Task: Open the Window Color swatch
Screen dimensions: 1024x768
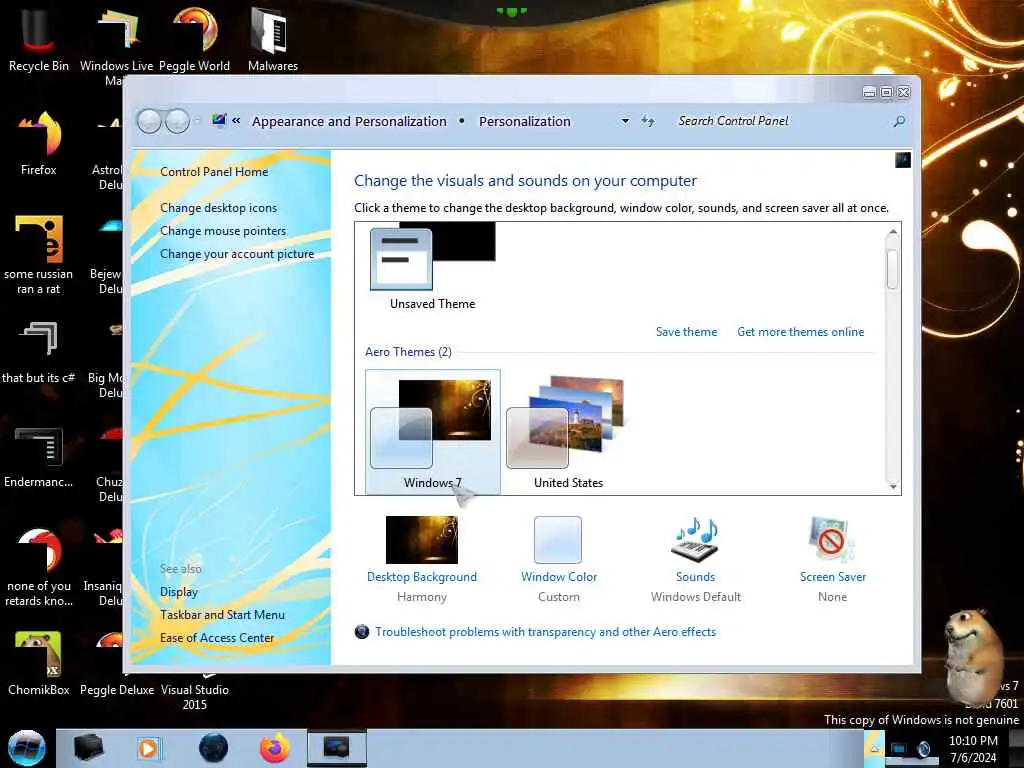Action: coord(558,539)
